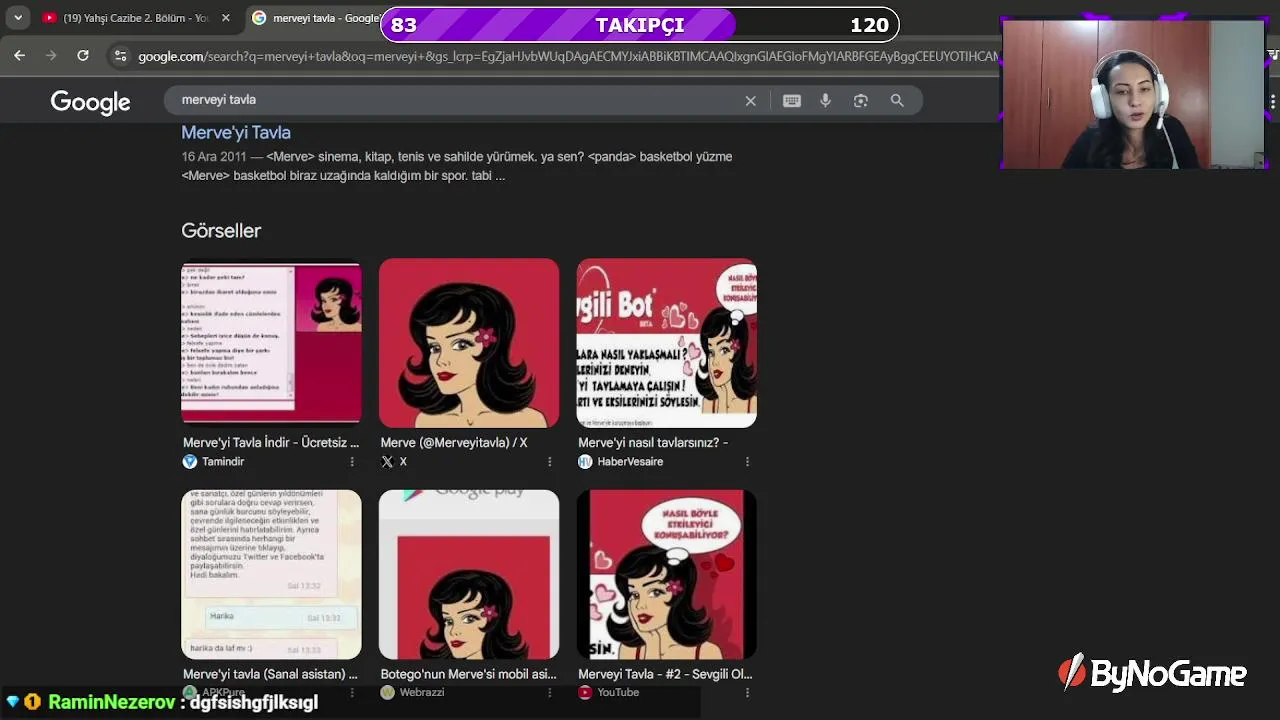Viewport: 1280px width, 720px height.
Task: Click the X source logo icon
Action: point(387,462)
